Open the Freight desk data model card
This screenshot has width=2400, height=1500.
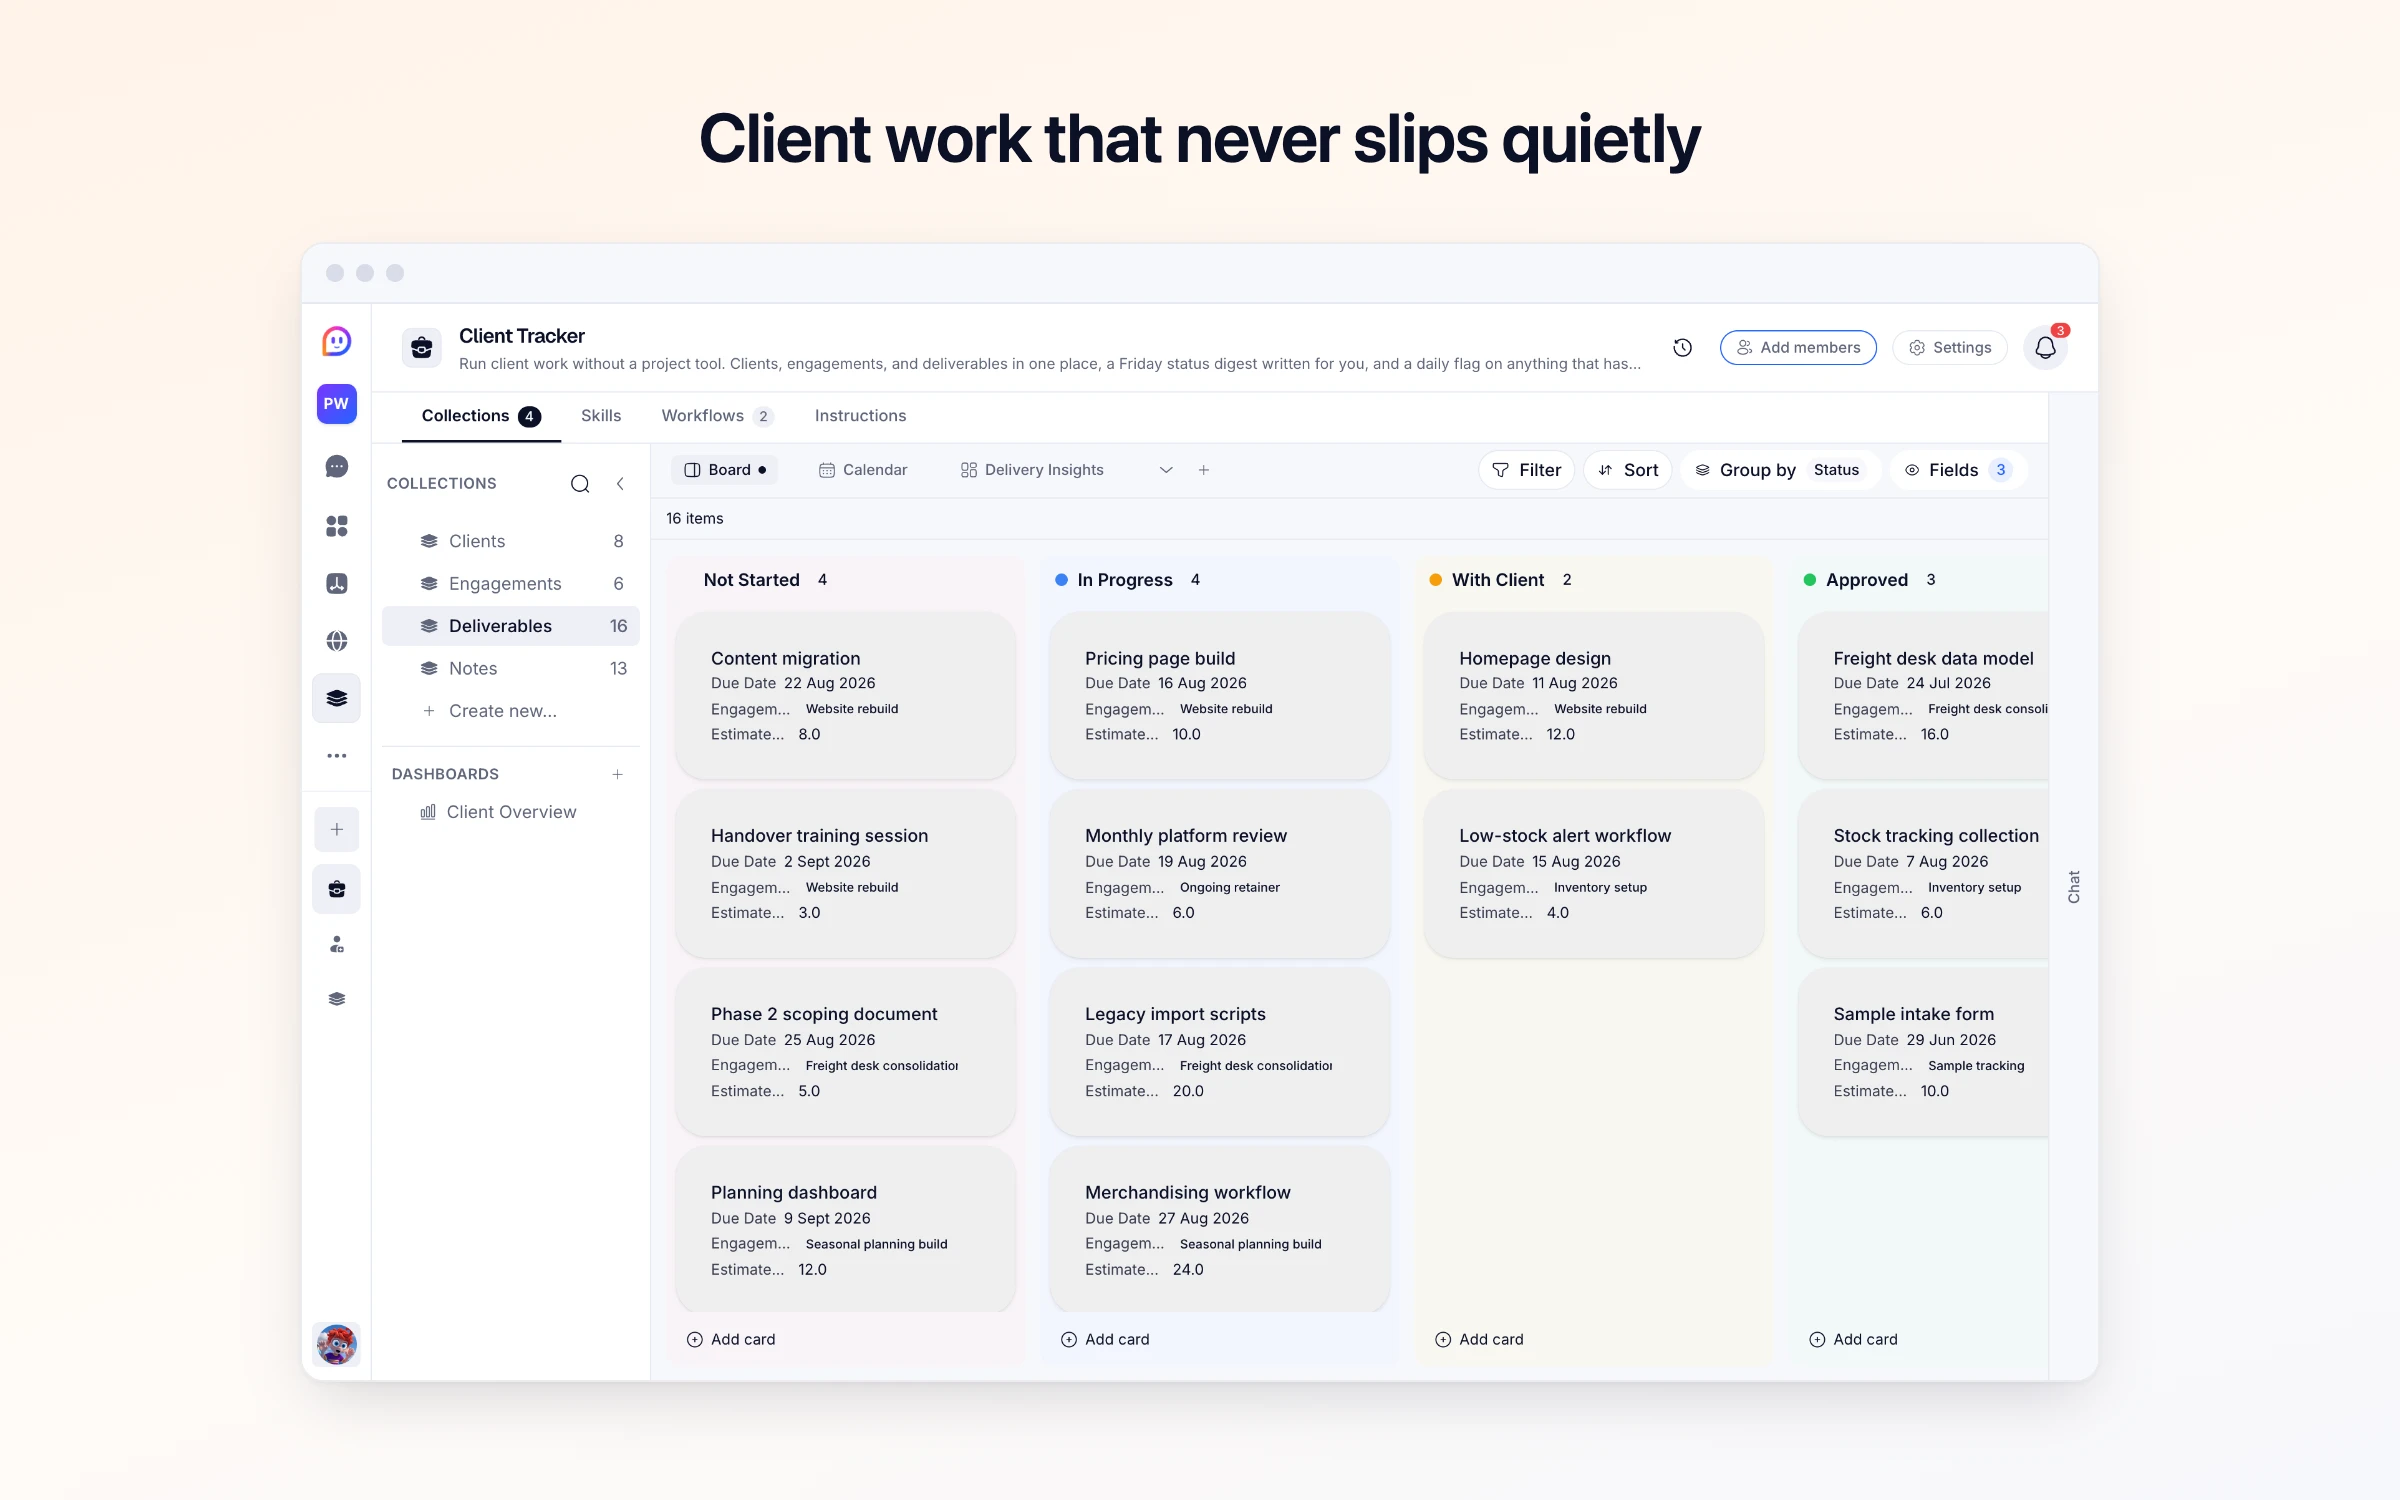(x=1923, y=696)
